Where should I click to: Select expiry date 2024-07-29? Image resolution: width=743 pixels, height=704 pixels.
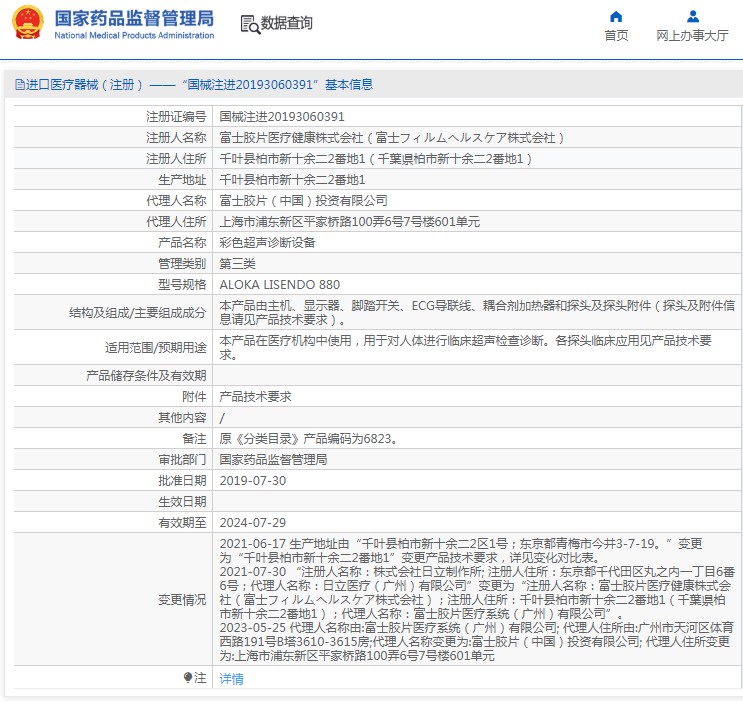(253, 523)
